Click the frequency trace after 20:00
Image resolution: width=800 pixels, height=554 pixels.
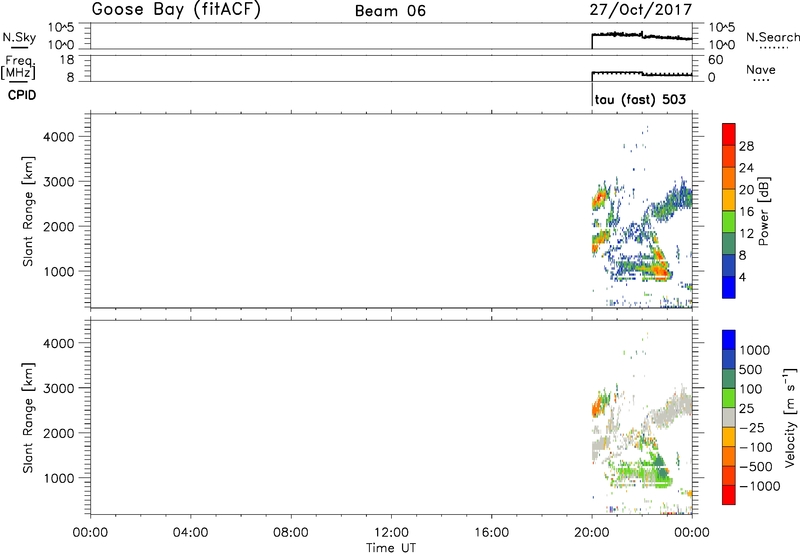[642, 73]
